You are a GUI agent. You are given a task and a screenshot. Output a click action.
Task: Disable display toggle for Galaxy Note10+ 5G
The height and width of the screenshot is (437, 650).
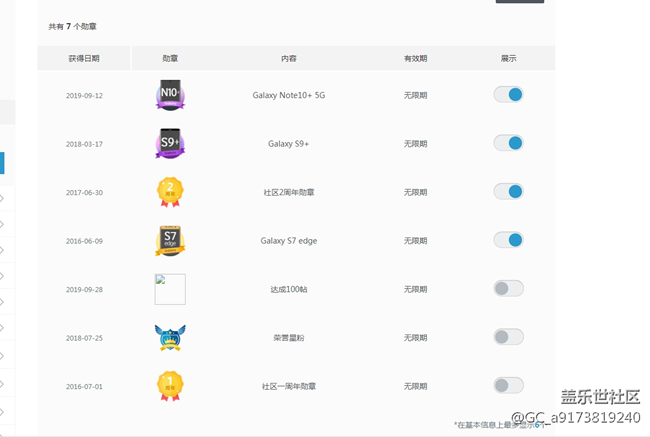pyautogui.click(x=508, y=95)
